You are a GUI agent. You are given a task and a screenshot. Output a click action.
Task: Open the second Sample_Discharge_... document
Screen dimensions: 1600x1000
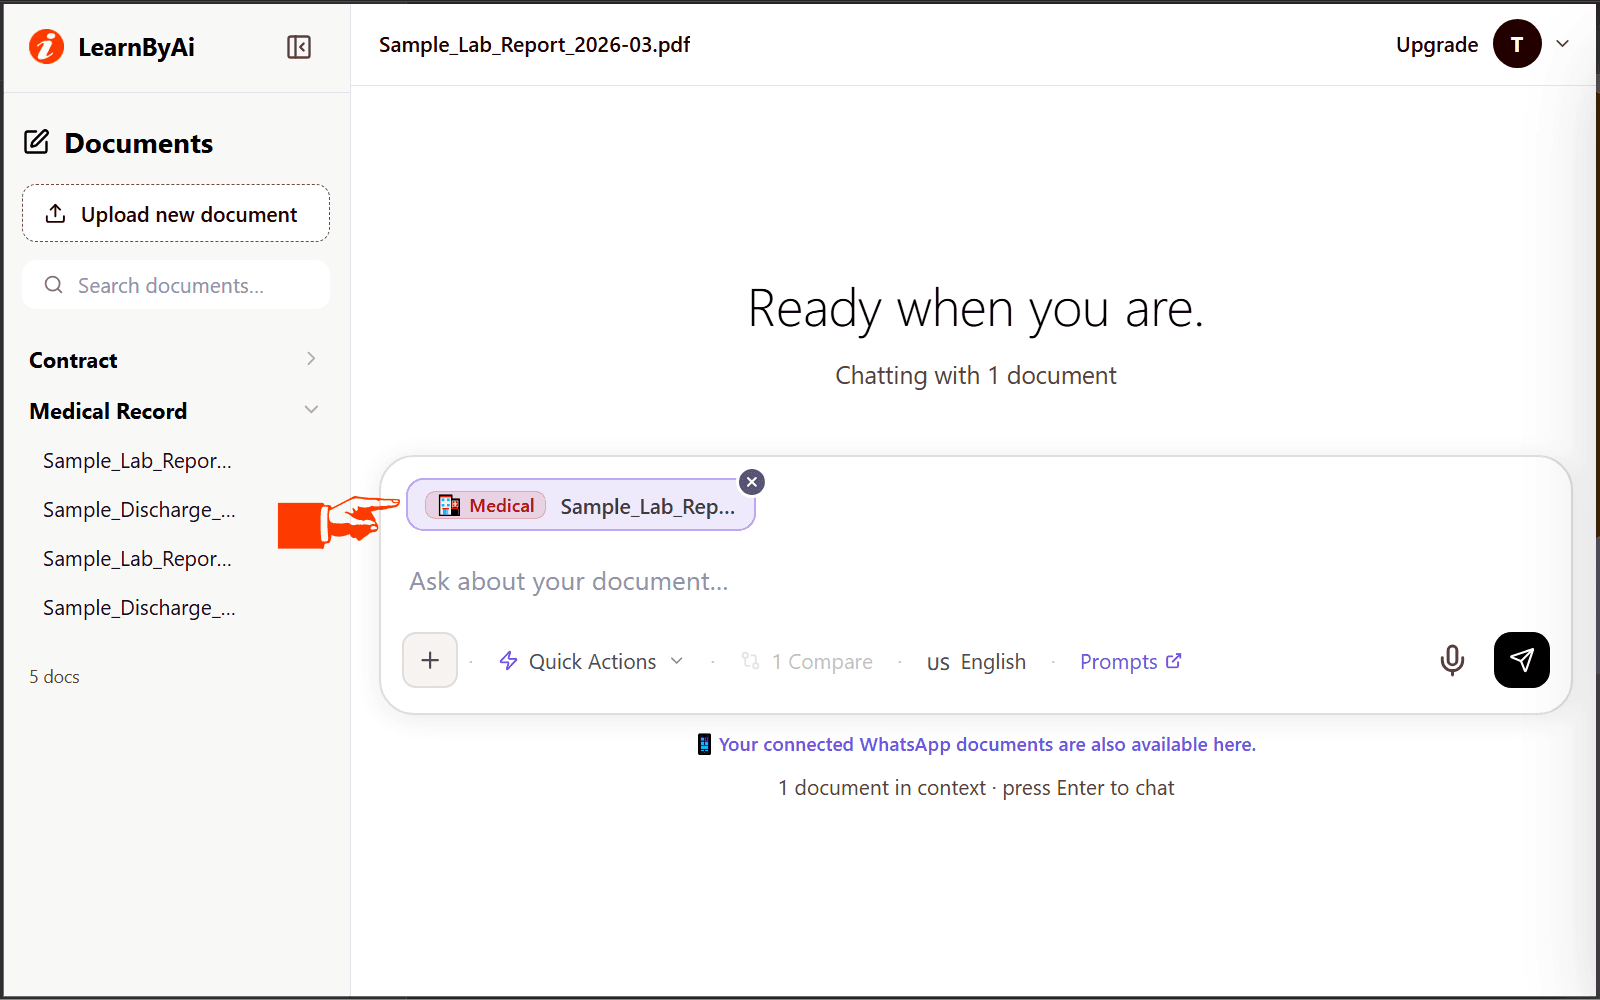(140, 608)
